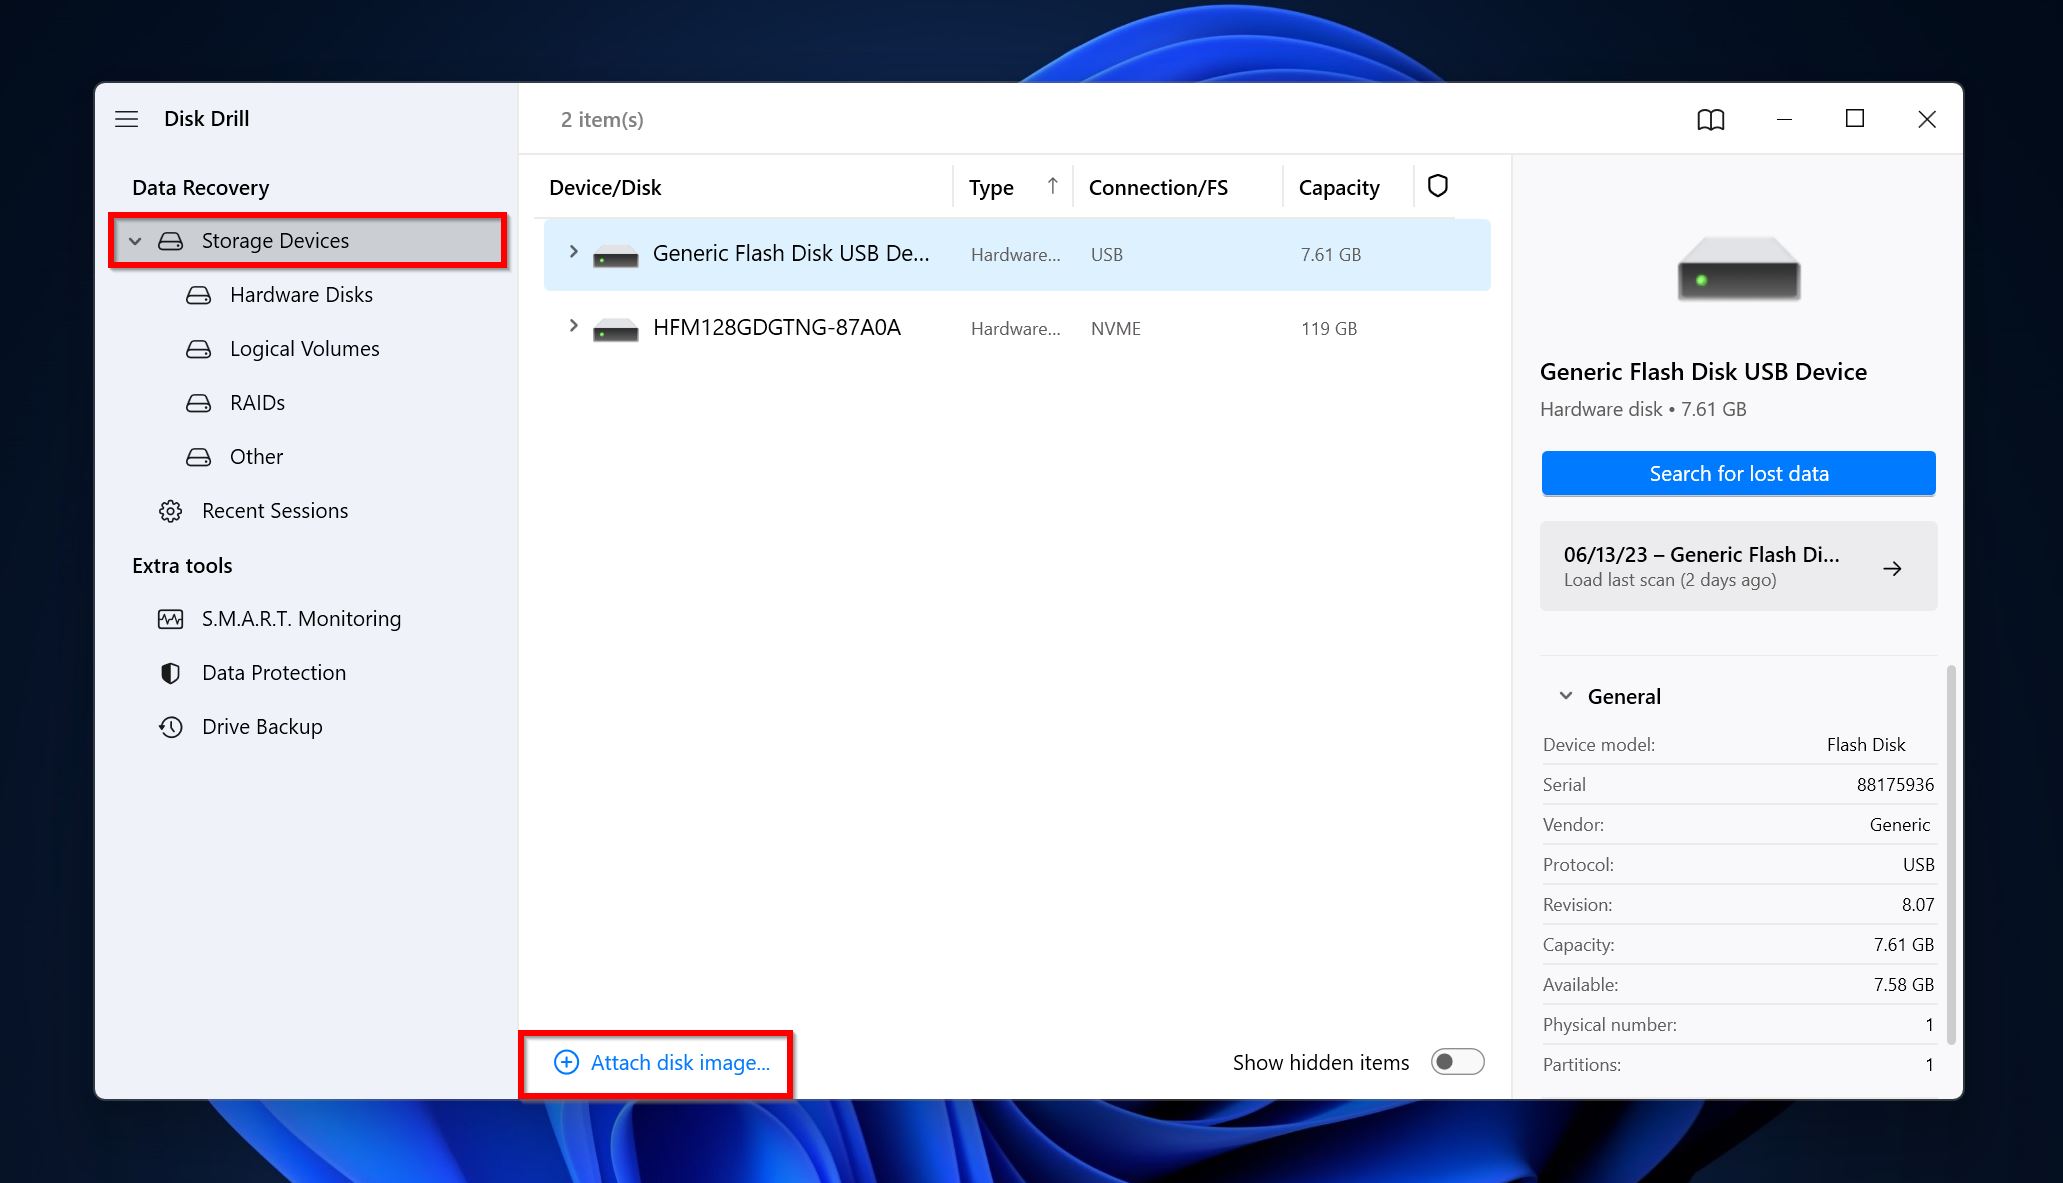Click the book/documentation icon top-right
The image size is (2063, 1183).
[1710, 118]
